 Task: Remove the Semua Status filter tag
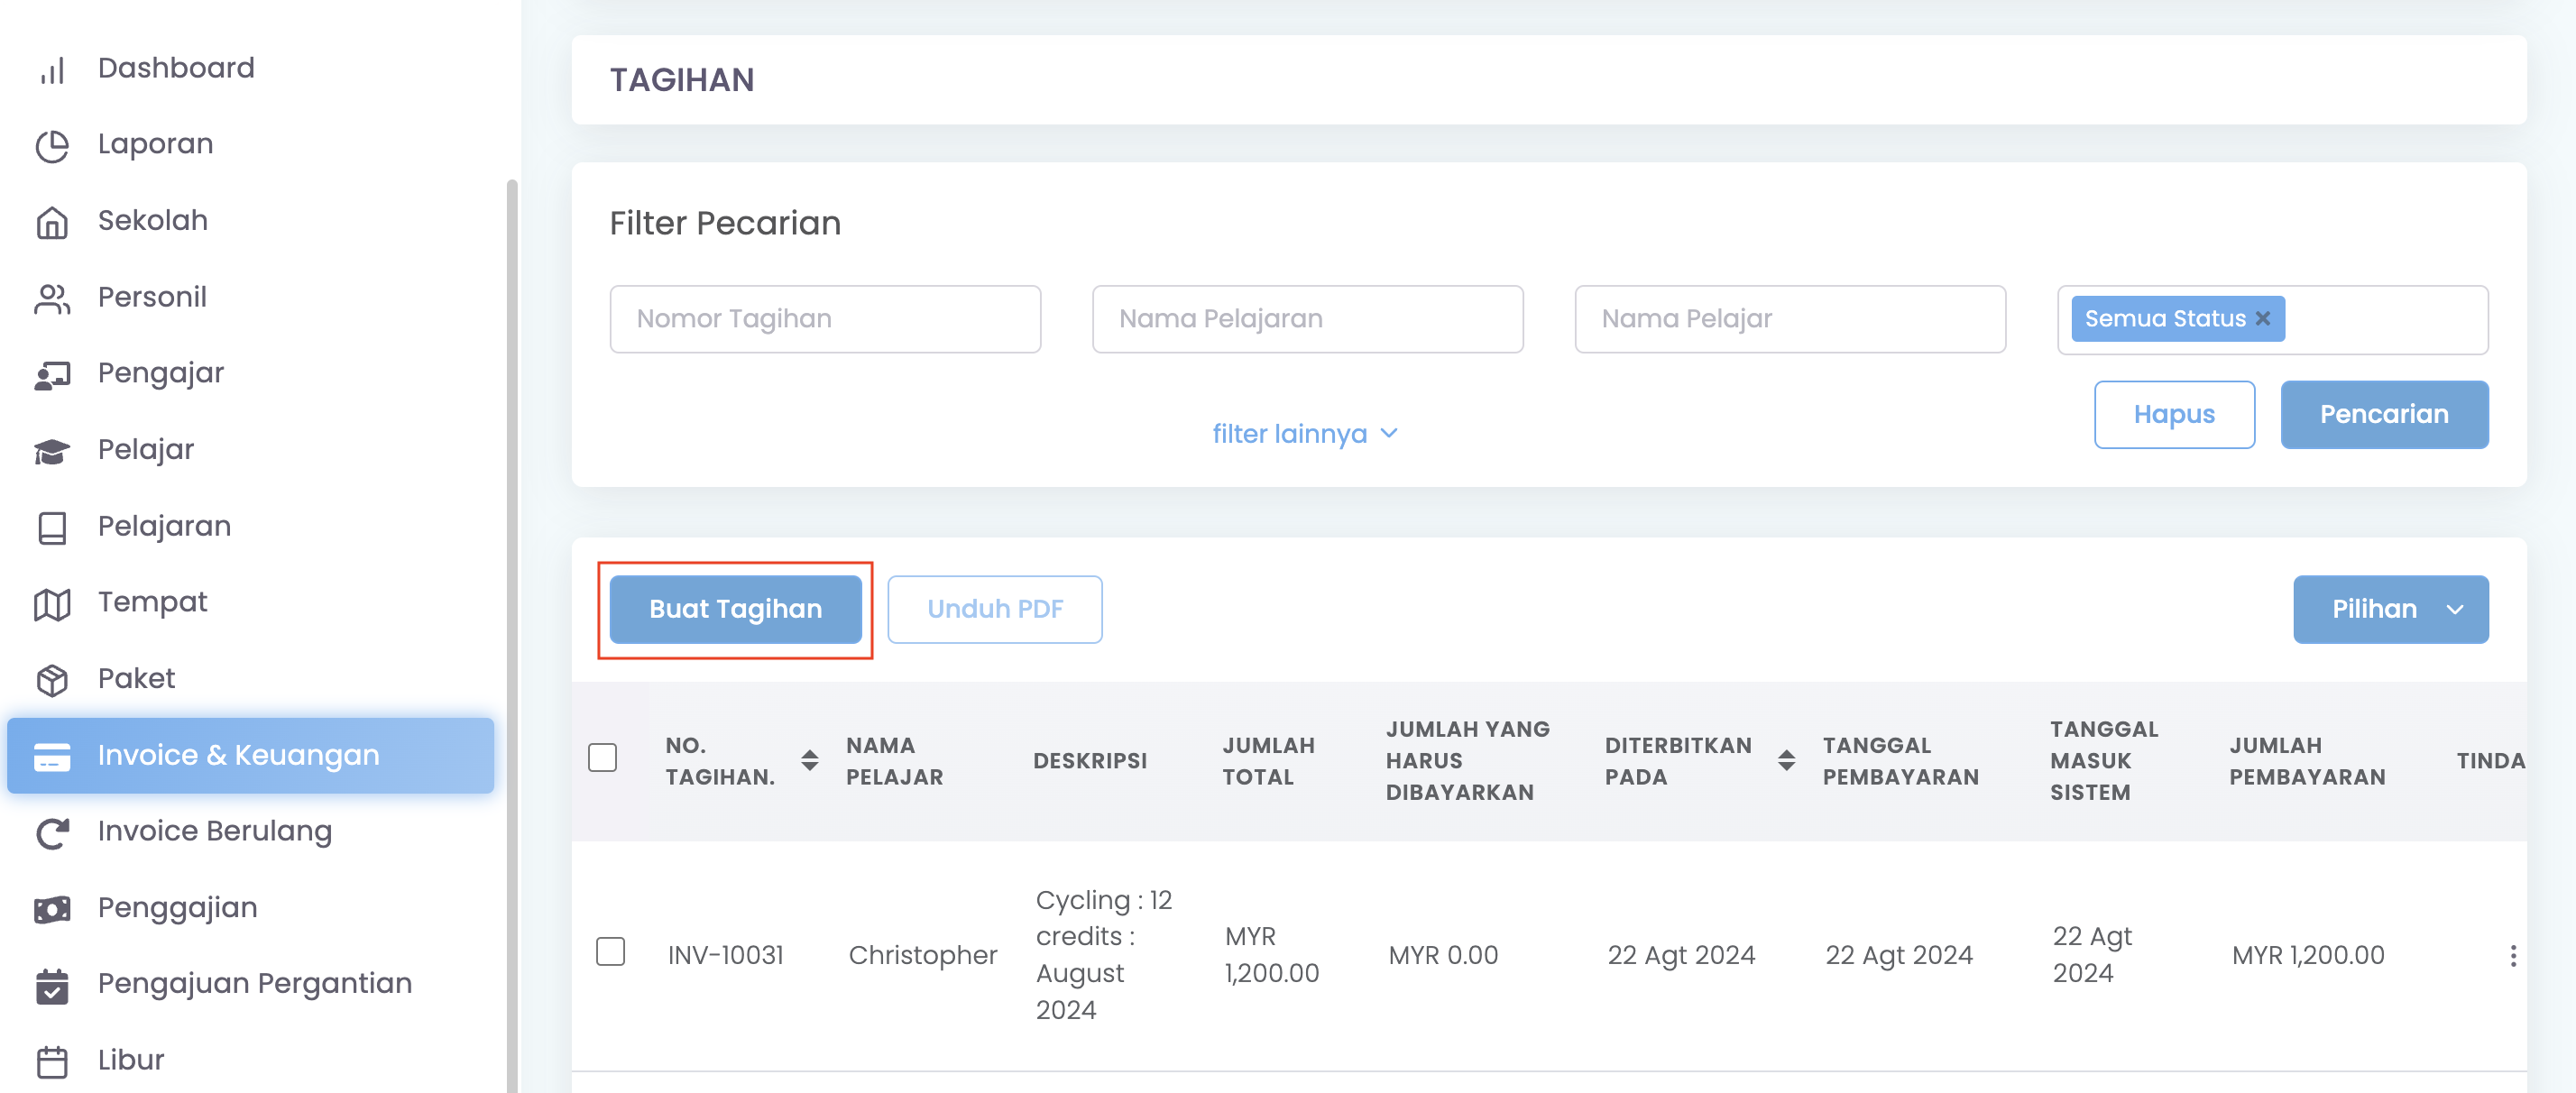(x=2262, y=318)
